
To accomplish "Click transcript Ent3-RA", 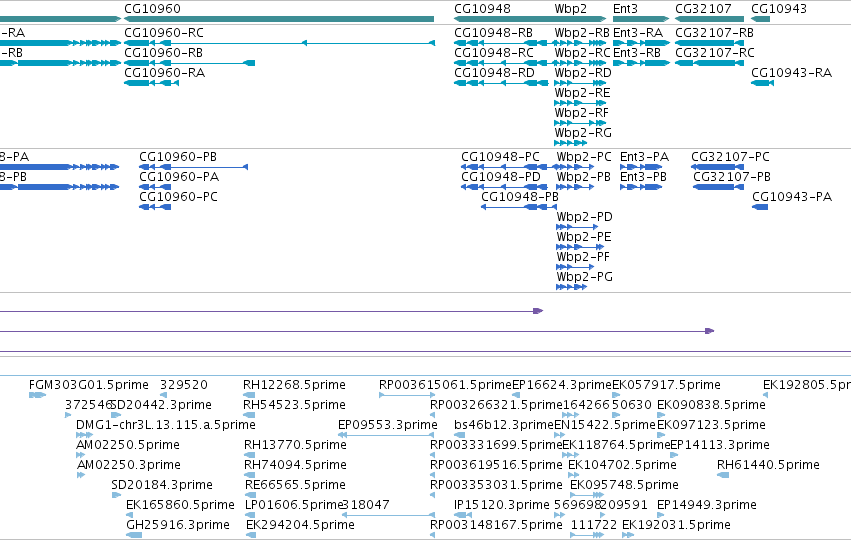I will tap(638, 33).
